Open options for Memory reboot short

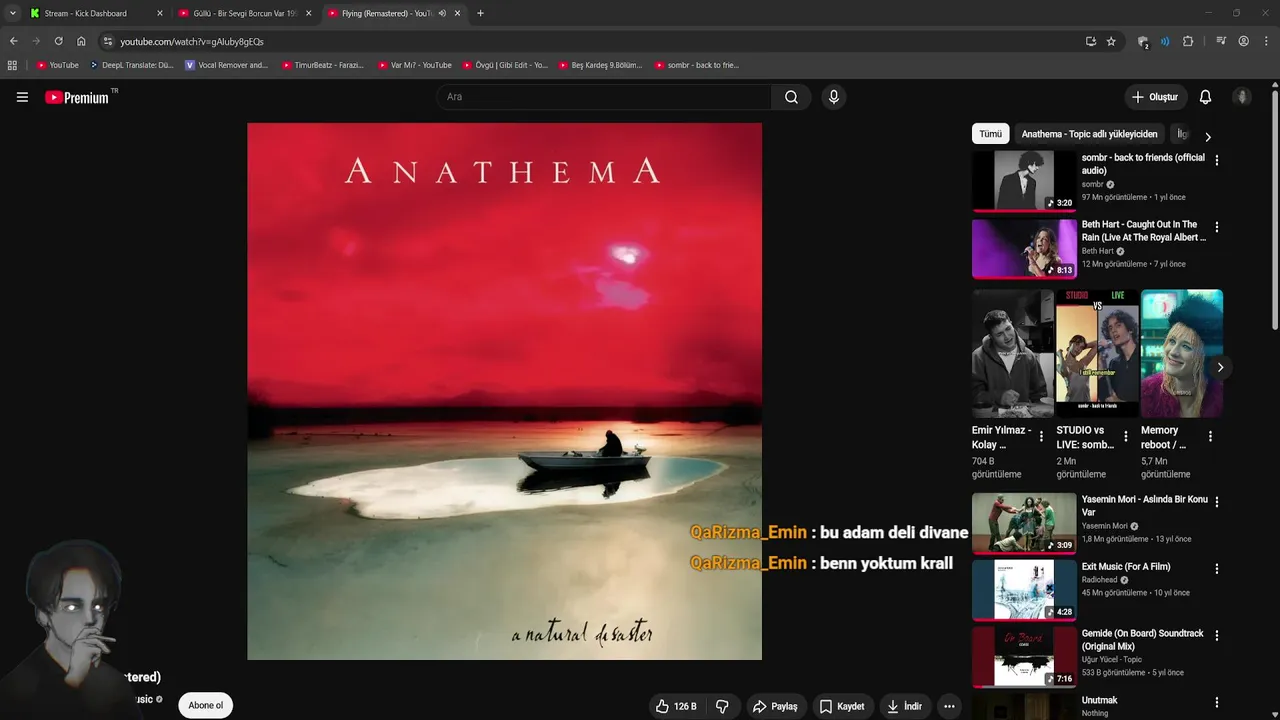[1210, 437]
